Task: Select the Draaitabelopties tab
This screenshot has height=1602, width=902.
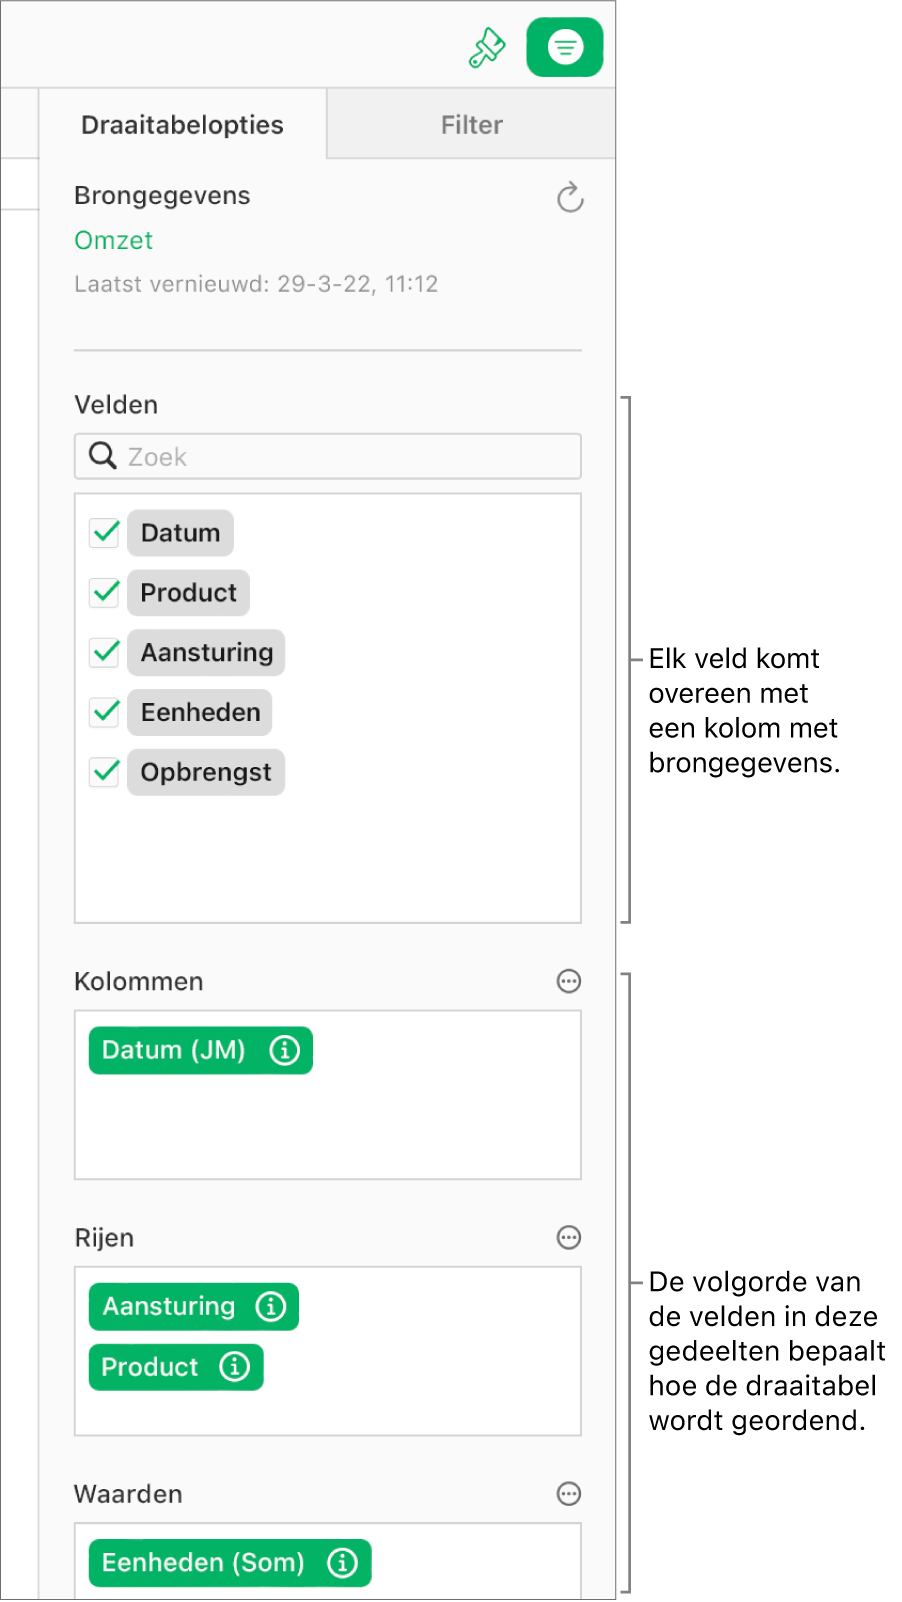Action: pyautogui.click(x=183, y=124)
